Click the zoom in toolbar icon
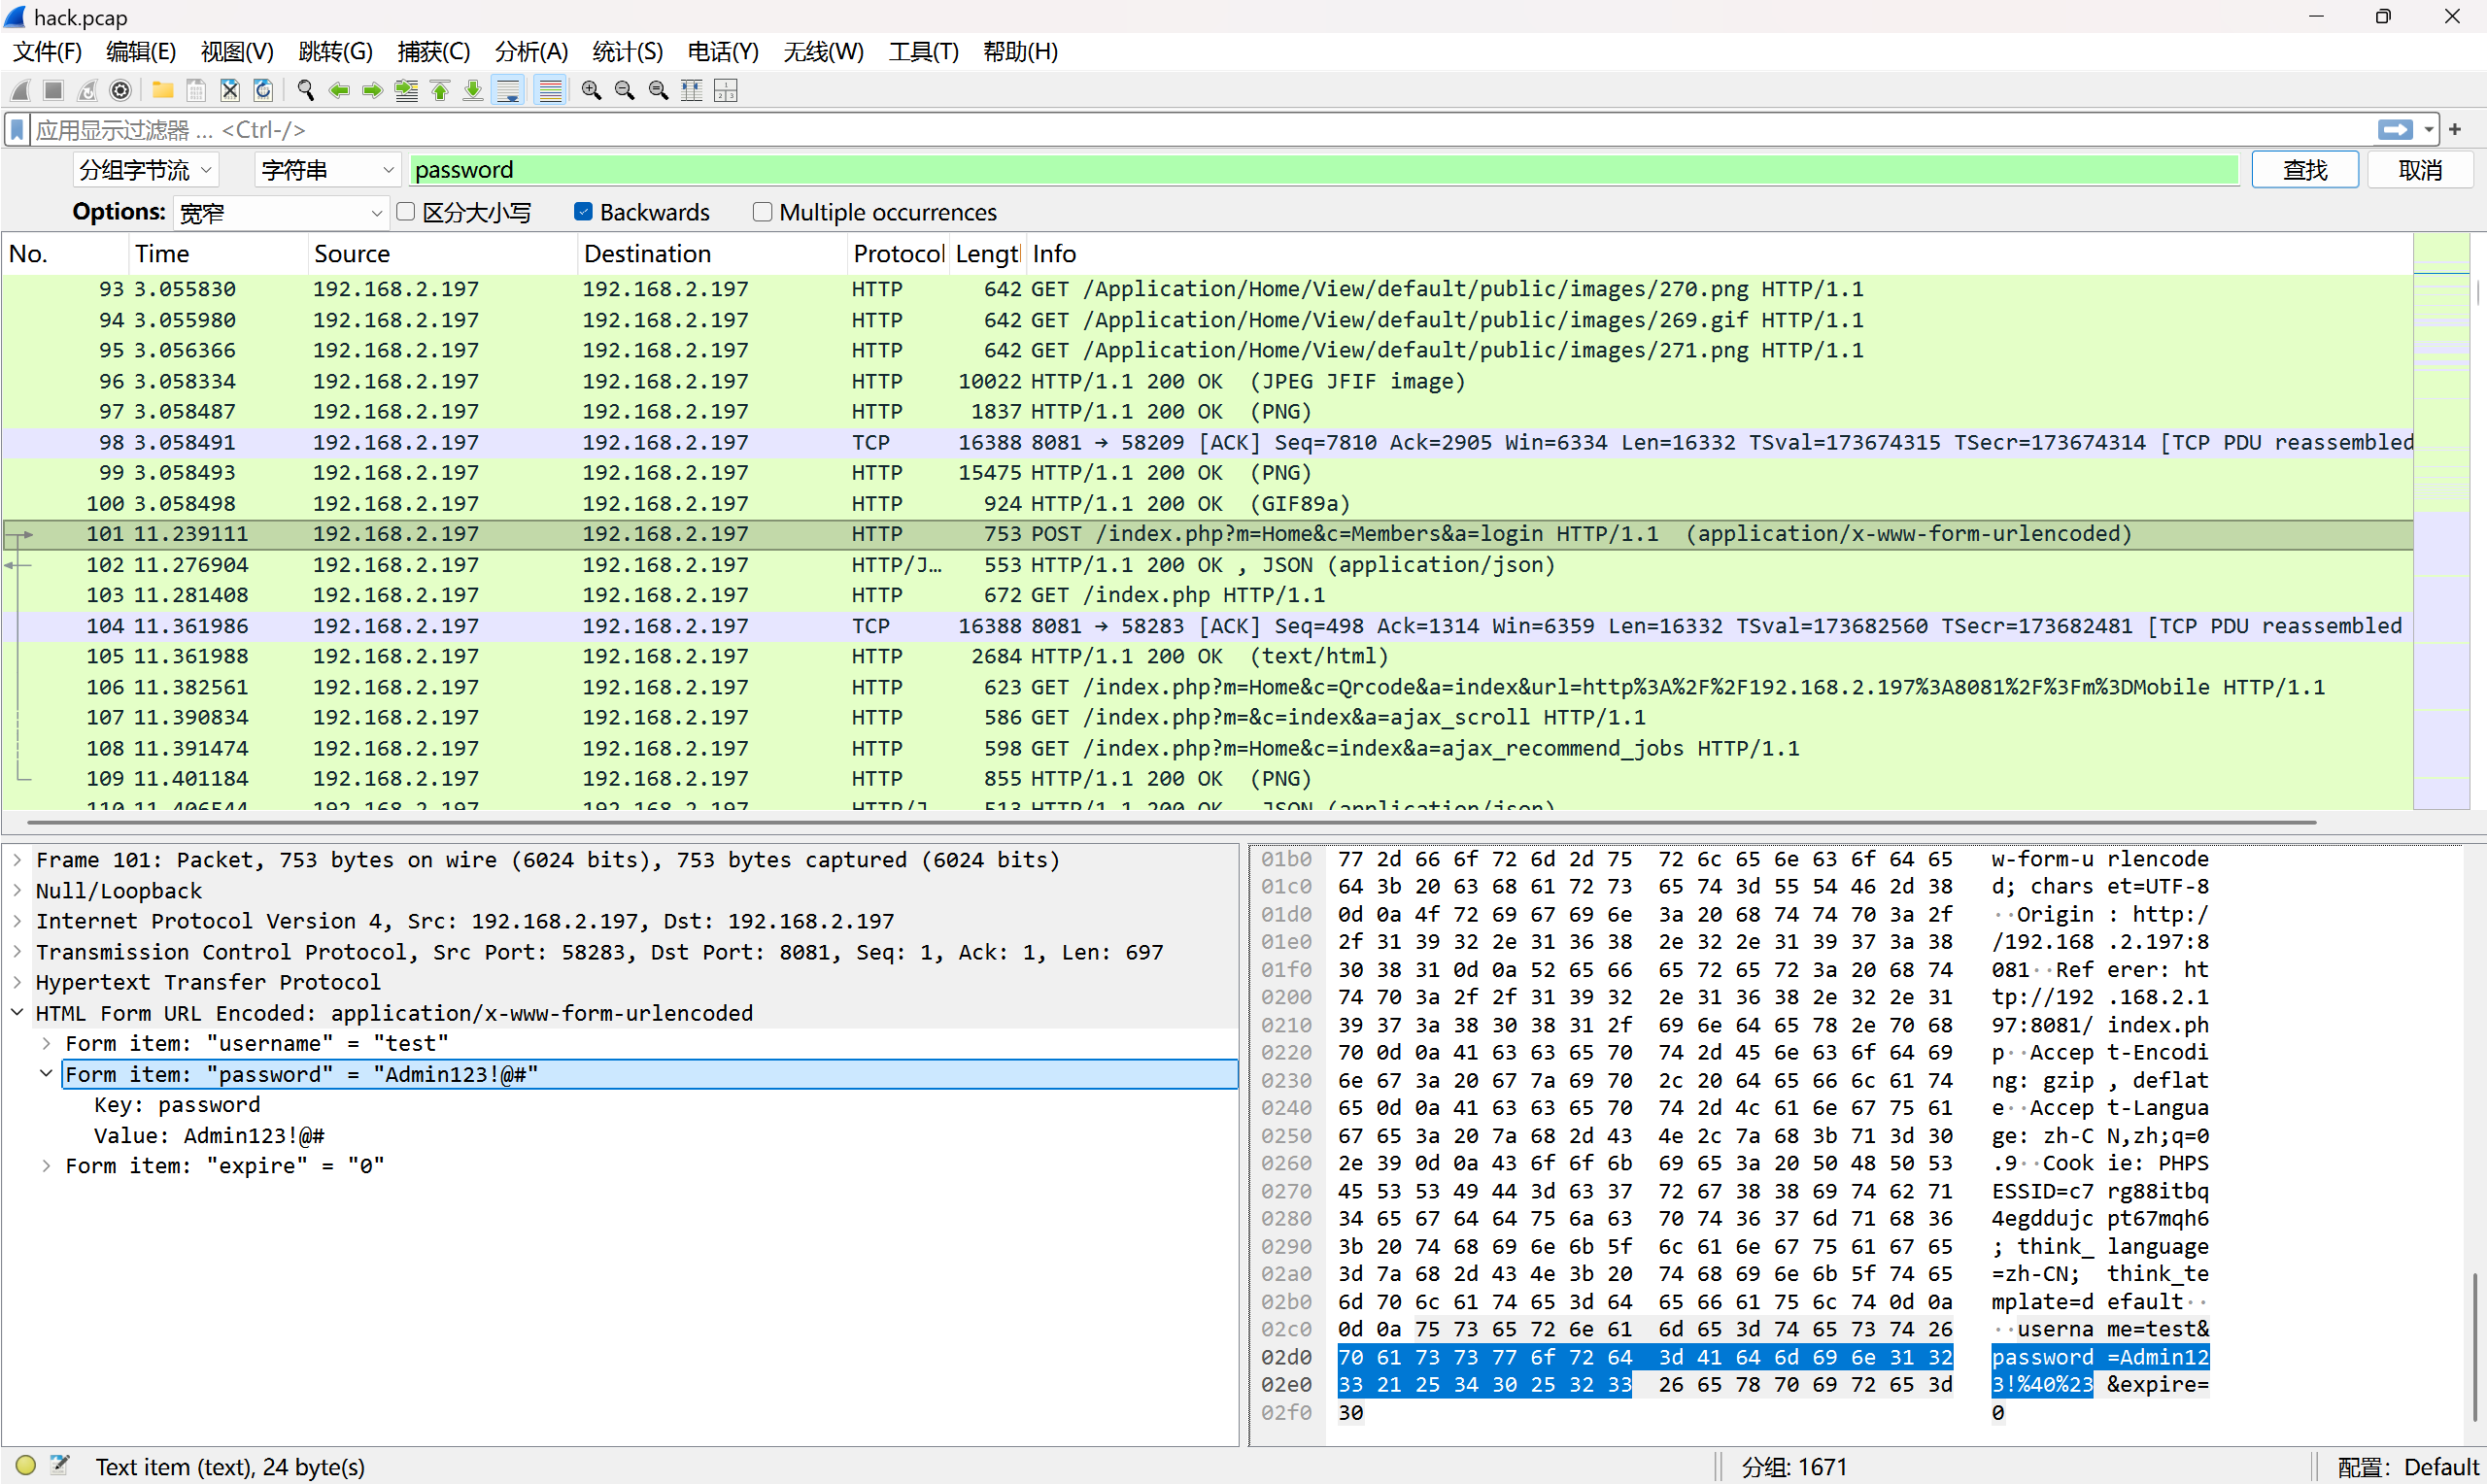 pyautogui.click(x=591, y=90)
